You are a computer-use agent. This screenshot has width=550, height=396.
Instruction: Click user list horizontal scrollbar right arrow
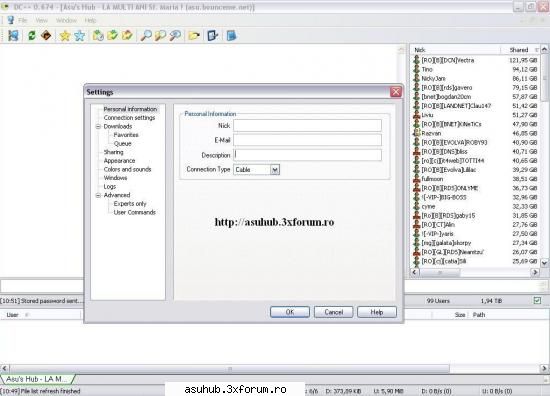tap(535, 272)
